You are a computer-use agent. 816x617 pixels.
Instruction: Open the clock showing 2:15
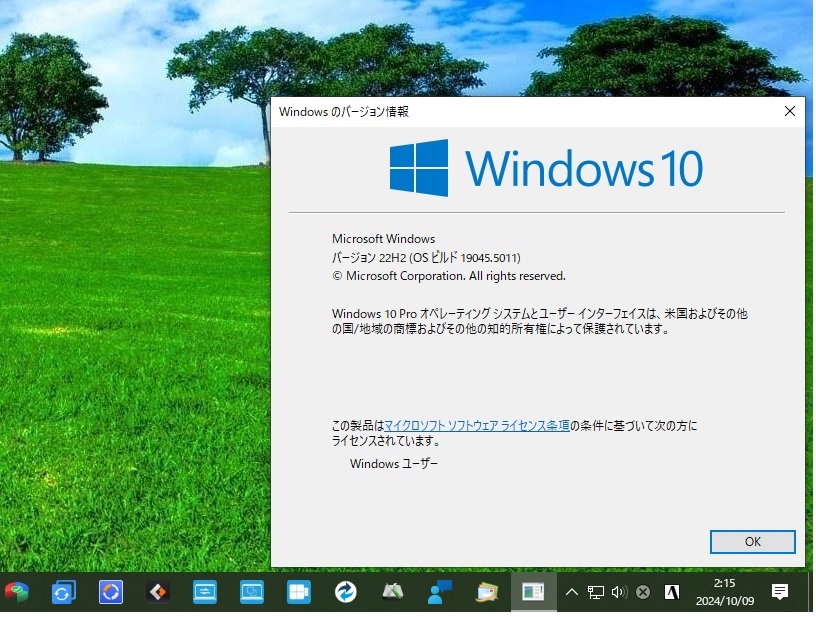click(x=725, y=592)
